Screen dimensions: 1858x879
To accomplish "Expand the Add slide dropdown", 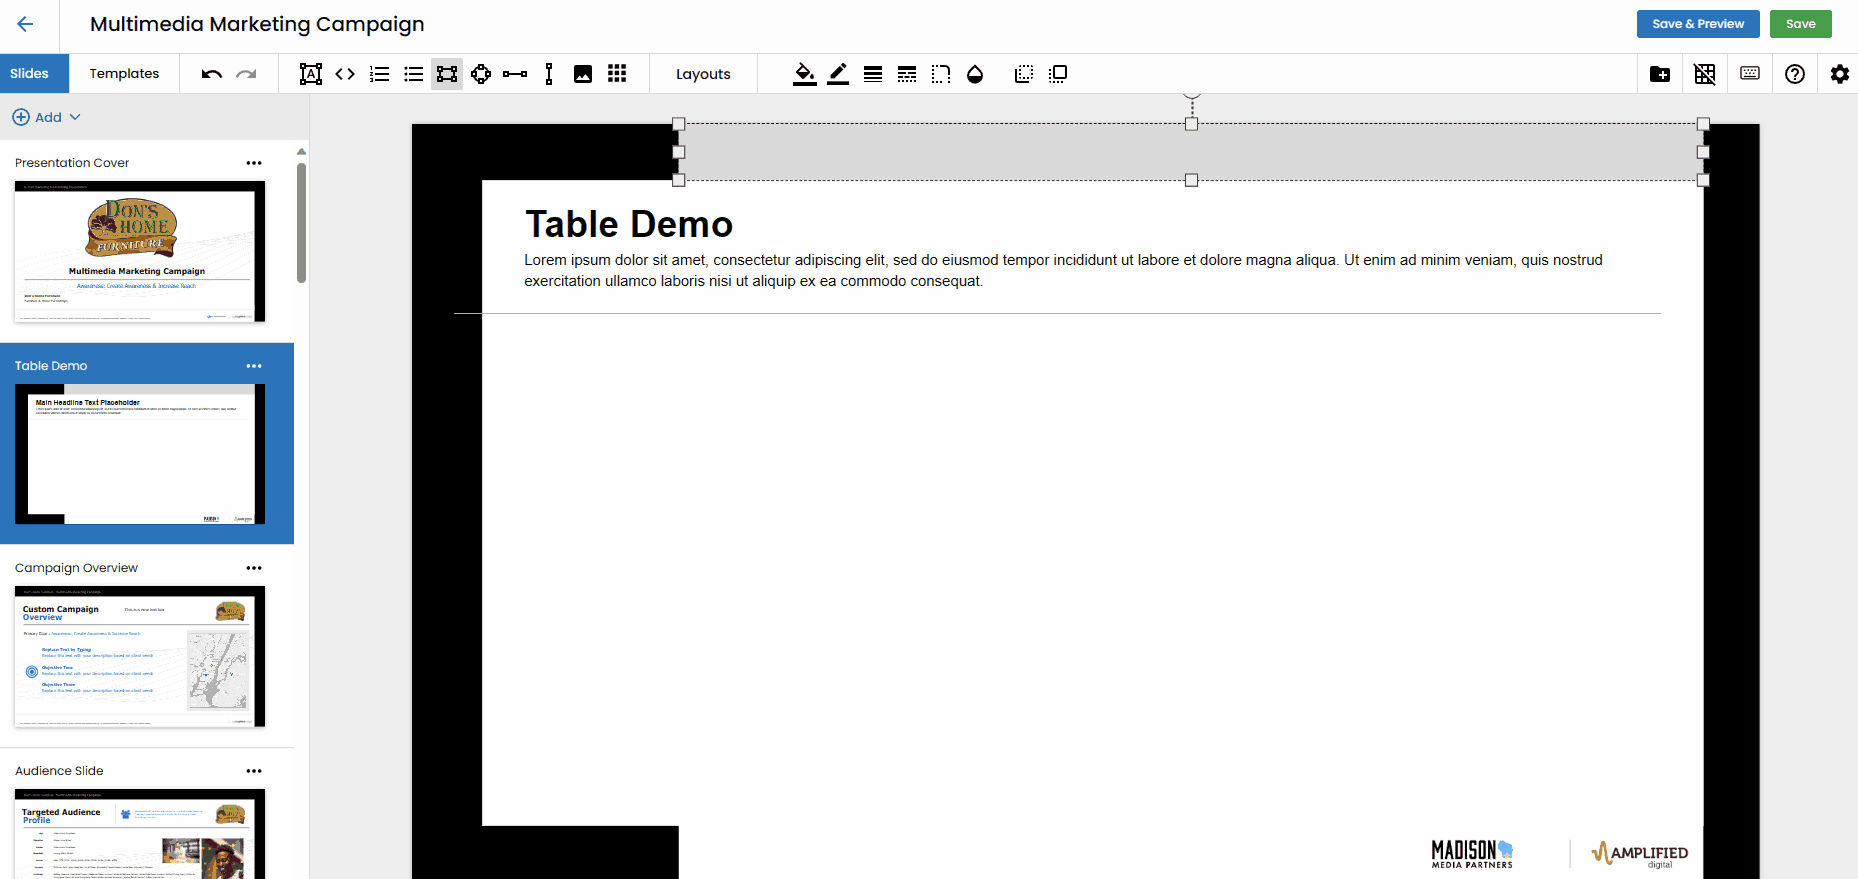I will [47, 117].
